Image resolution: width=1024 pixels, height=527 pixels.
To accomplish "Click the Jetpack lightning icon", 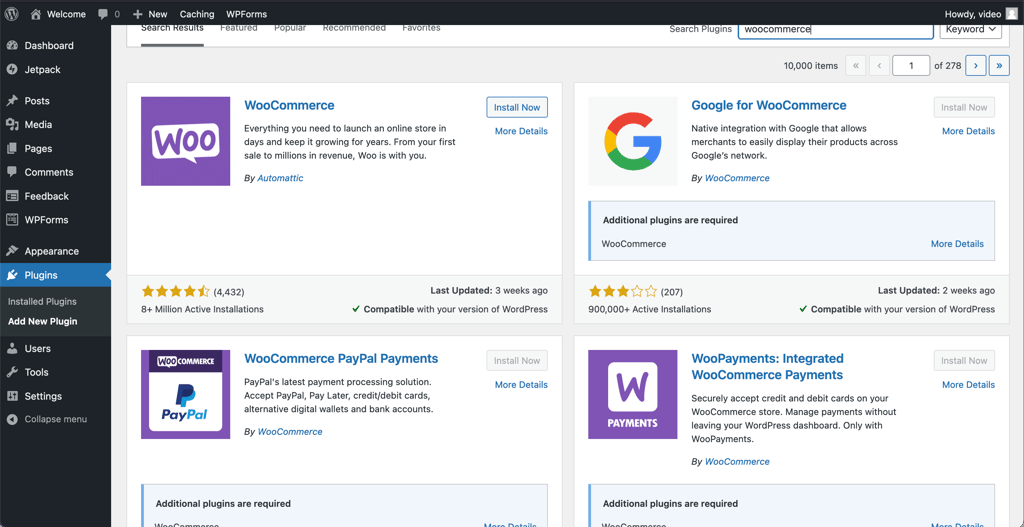I will point(12,69).
